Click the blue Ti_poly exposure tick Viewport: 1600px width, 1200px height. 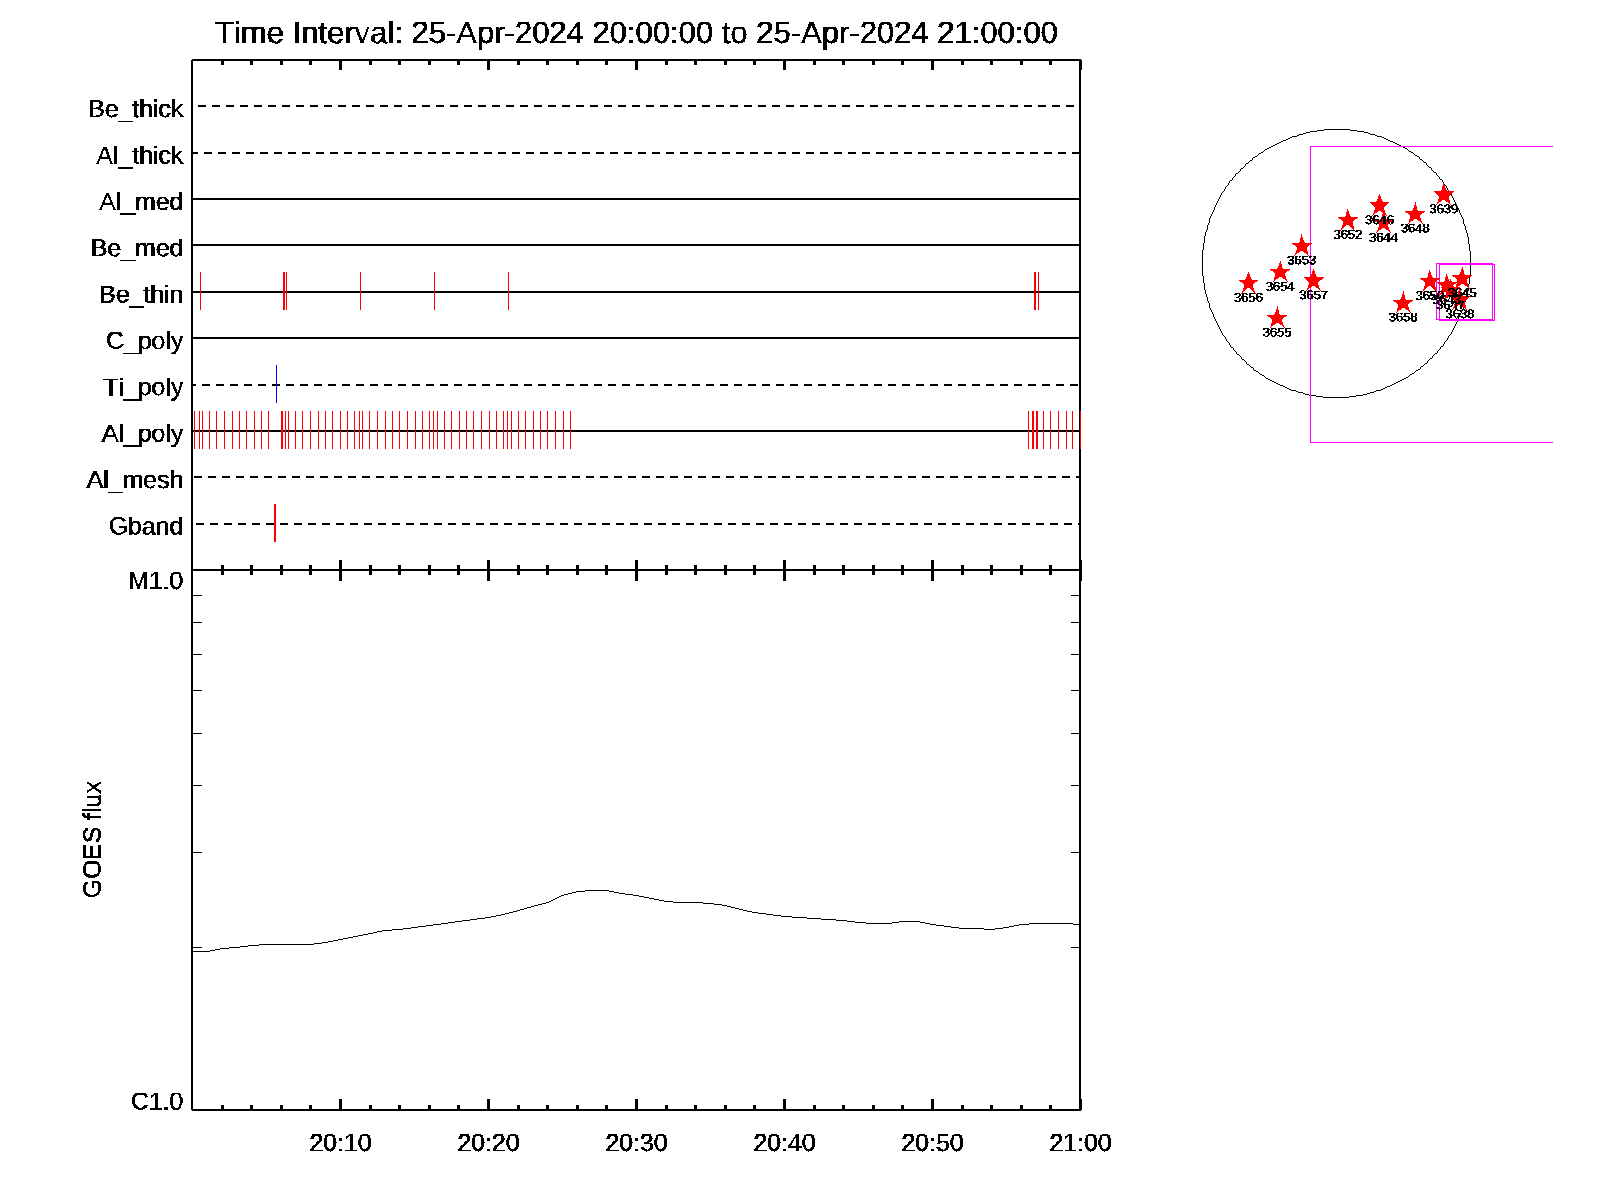pyautogui.click(x=276, y=384)
